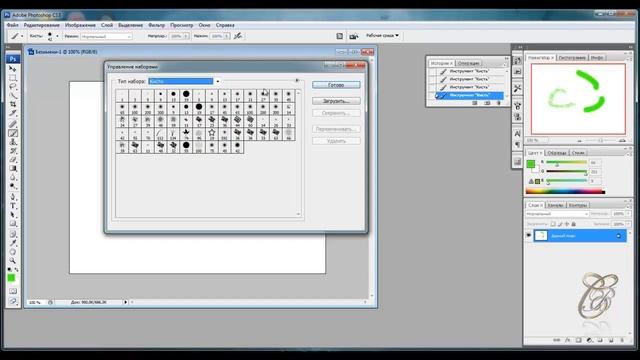Open Preset Manager flyout arrow menu
This screenshot has height=360, width=640.
tap(297, 80)
